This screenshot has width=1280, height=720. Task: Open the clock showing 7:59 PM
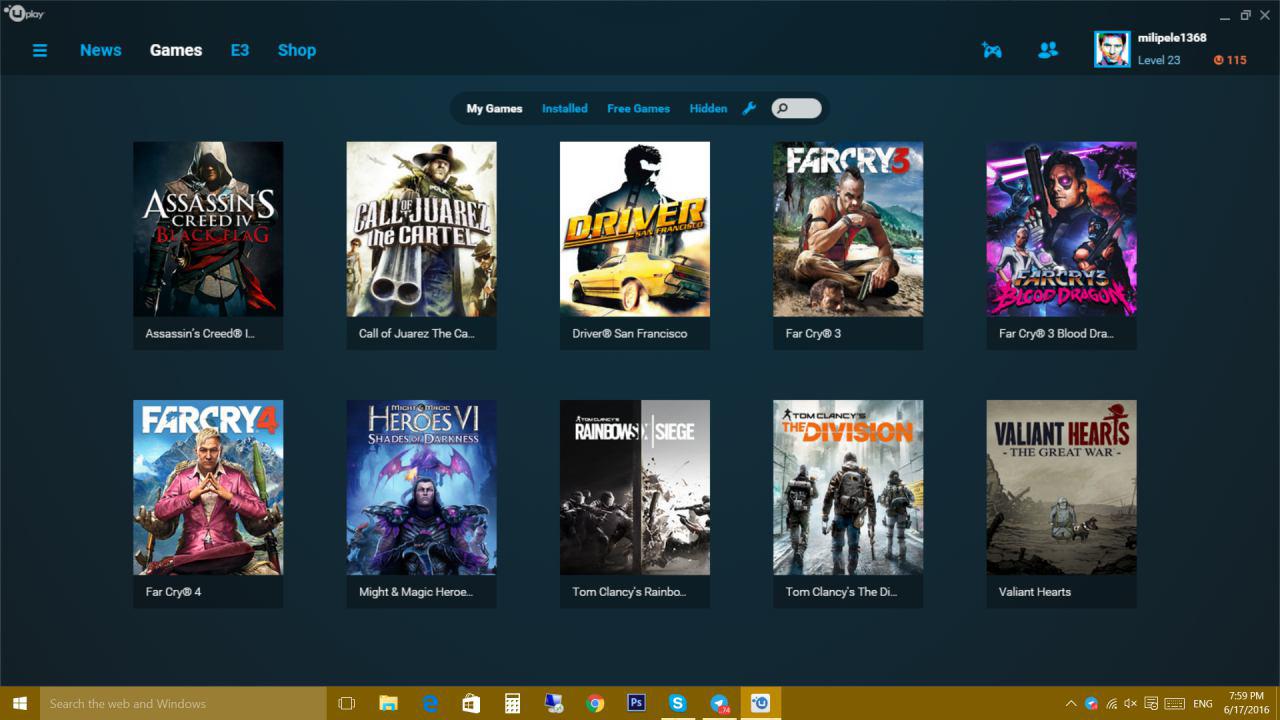pyautogui.click(x=1245, y=703)
